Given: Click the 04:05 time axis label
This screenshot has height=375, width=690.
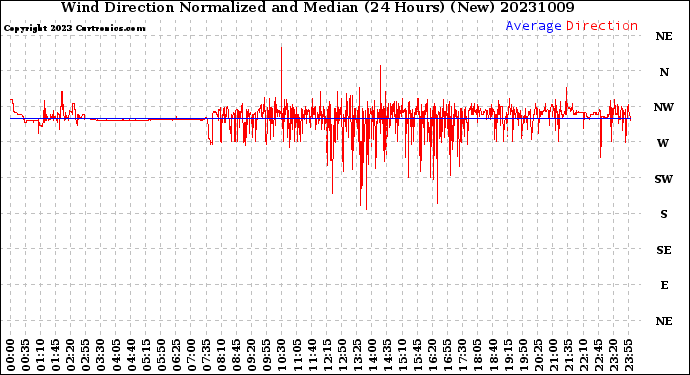Looking at the screenshot, I should click(x=116, y=355).
